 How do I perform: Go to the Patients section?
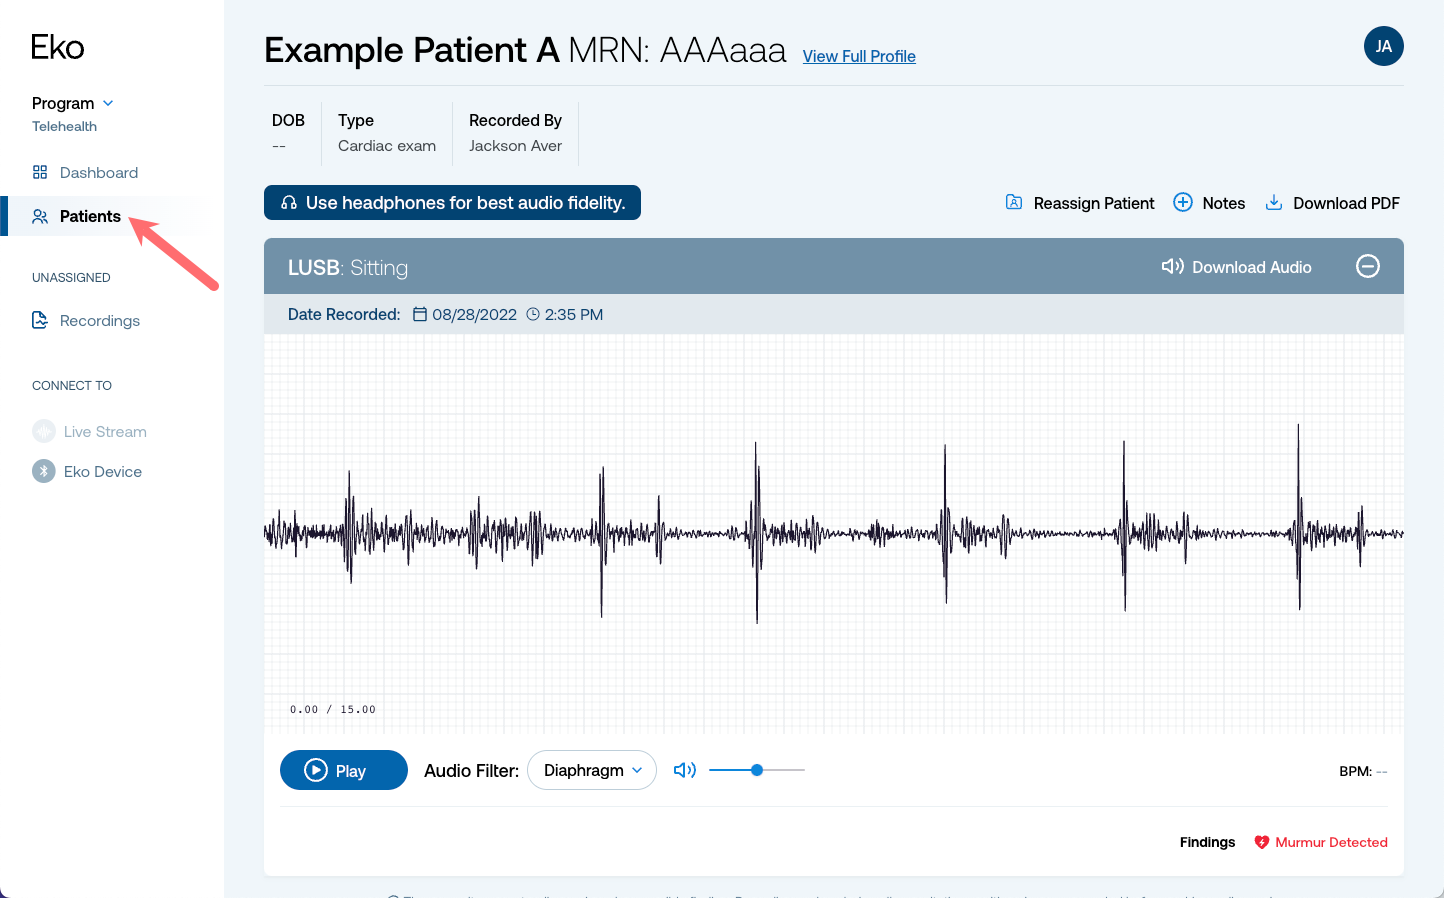pyautogui.click(x=90, y=216)
